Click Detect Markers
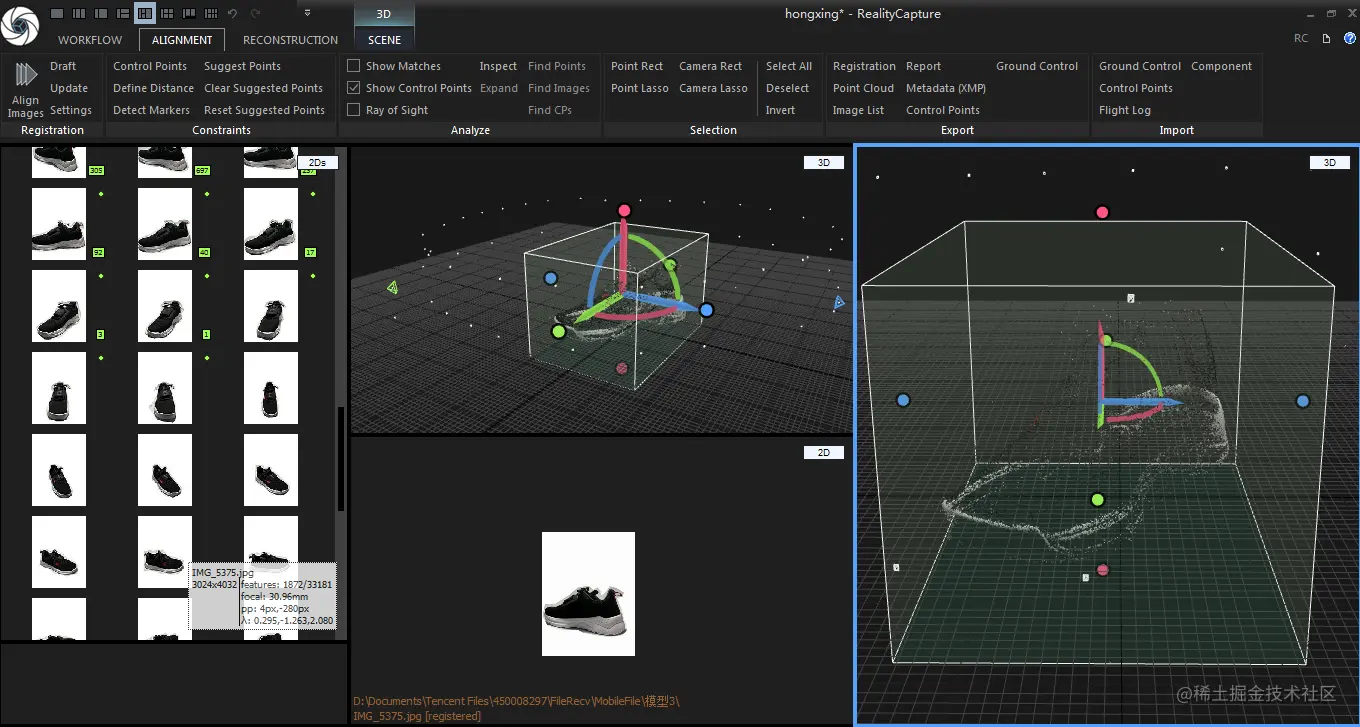Viewport: 1360px width, 727px height. (x=151, y=110)
